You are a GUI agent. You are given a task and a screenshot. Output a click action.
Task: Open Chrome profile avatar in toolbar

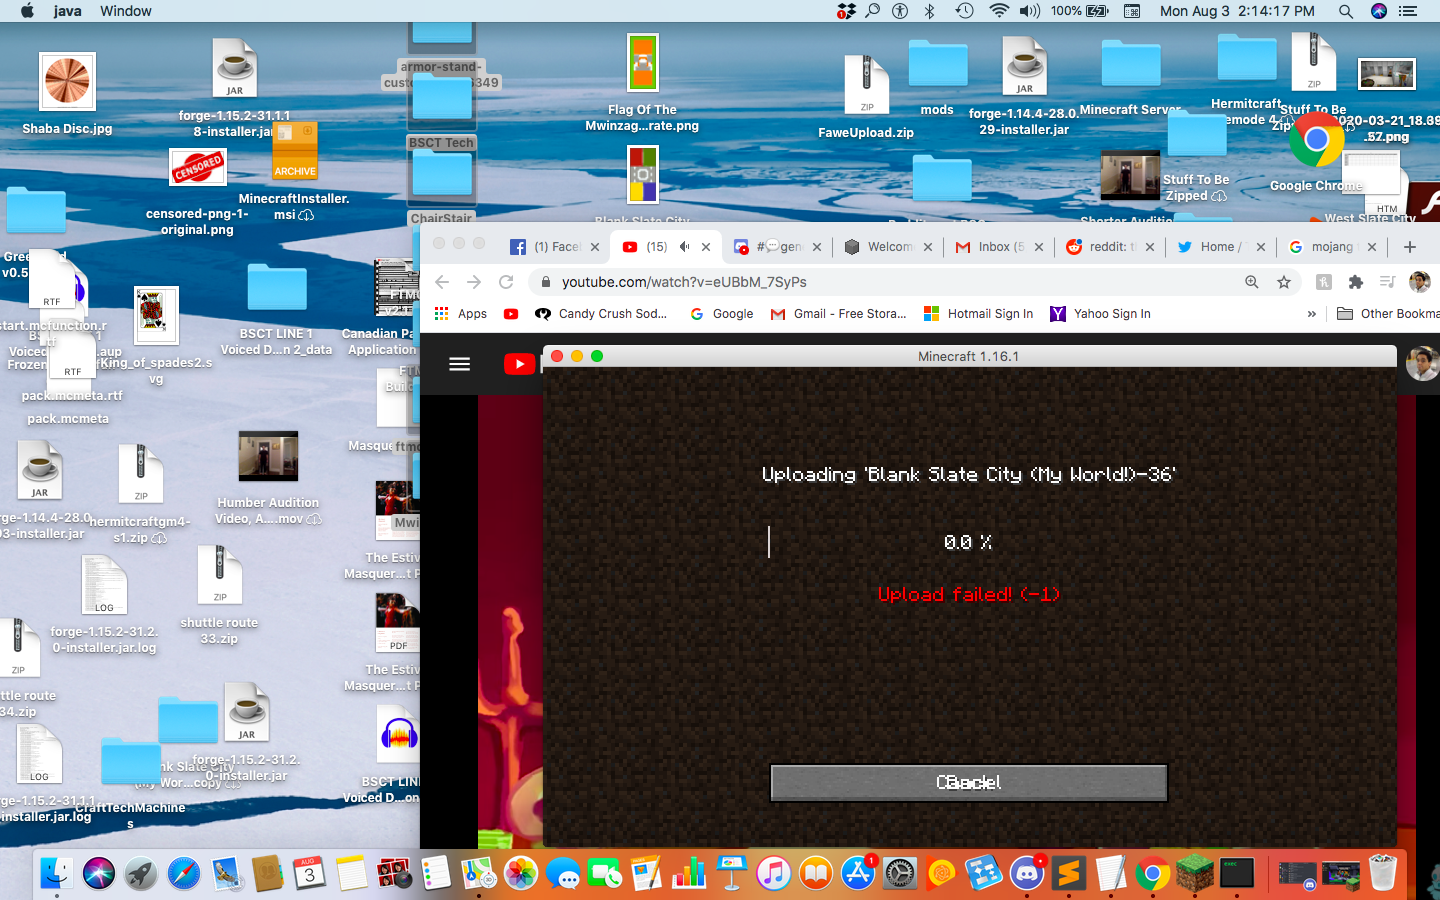pyautogui.click(x=1419, y=282)
